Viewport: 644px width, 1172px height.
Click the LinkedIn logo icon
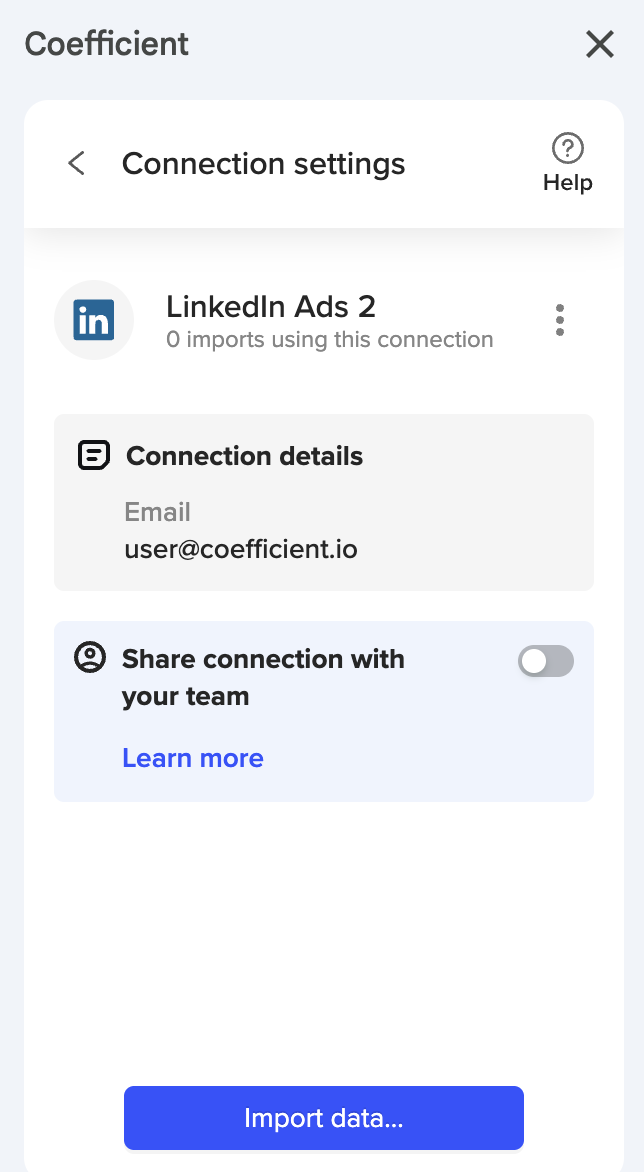(x=94, y=320)
